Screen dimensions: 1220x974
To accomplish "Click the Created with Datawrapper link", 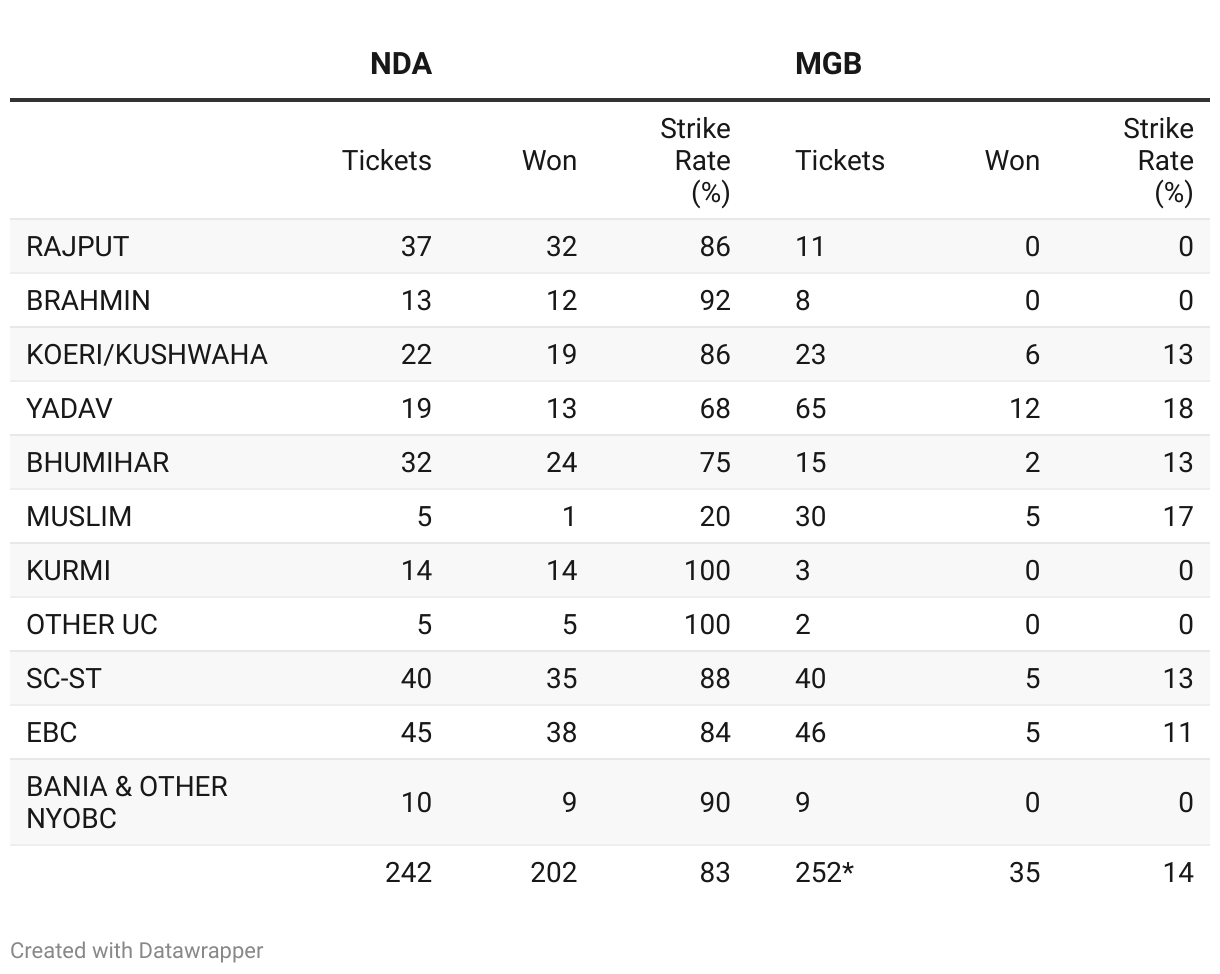I will coord(137,950).
